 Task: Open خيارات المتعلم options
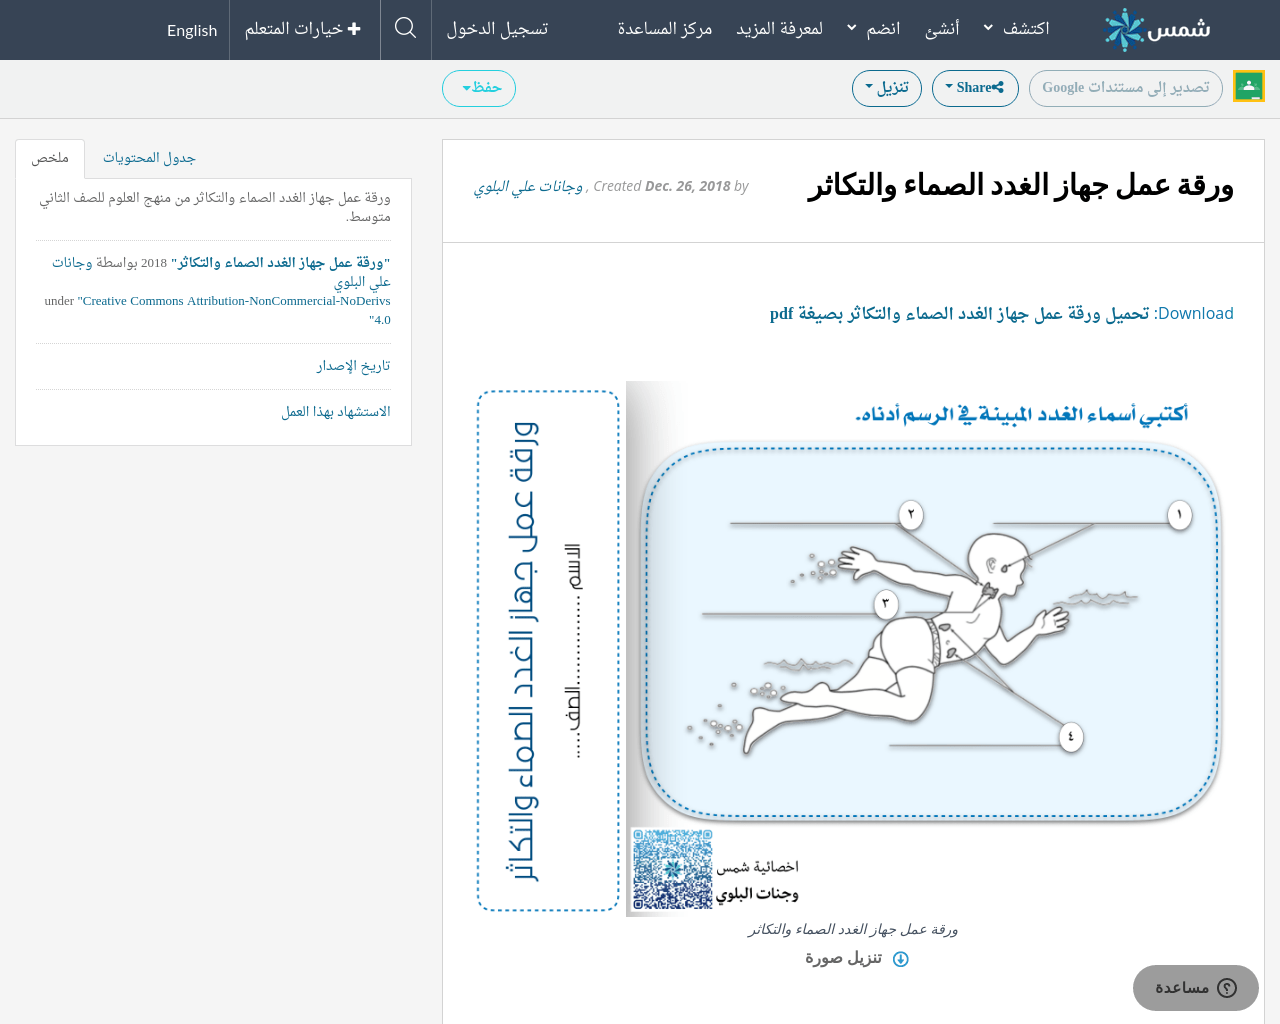[x=303, y=29]
